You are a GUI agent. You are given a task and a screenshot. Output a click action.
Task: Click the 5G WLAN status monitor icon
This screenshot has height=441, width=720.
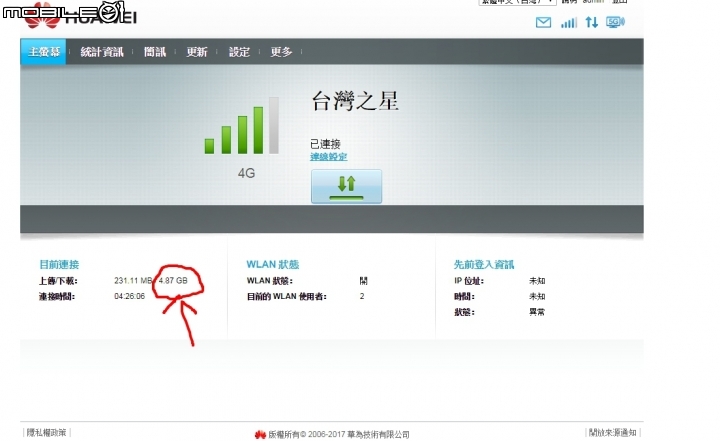click(x=615, y=22)
